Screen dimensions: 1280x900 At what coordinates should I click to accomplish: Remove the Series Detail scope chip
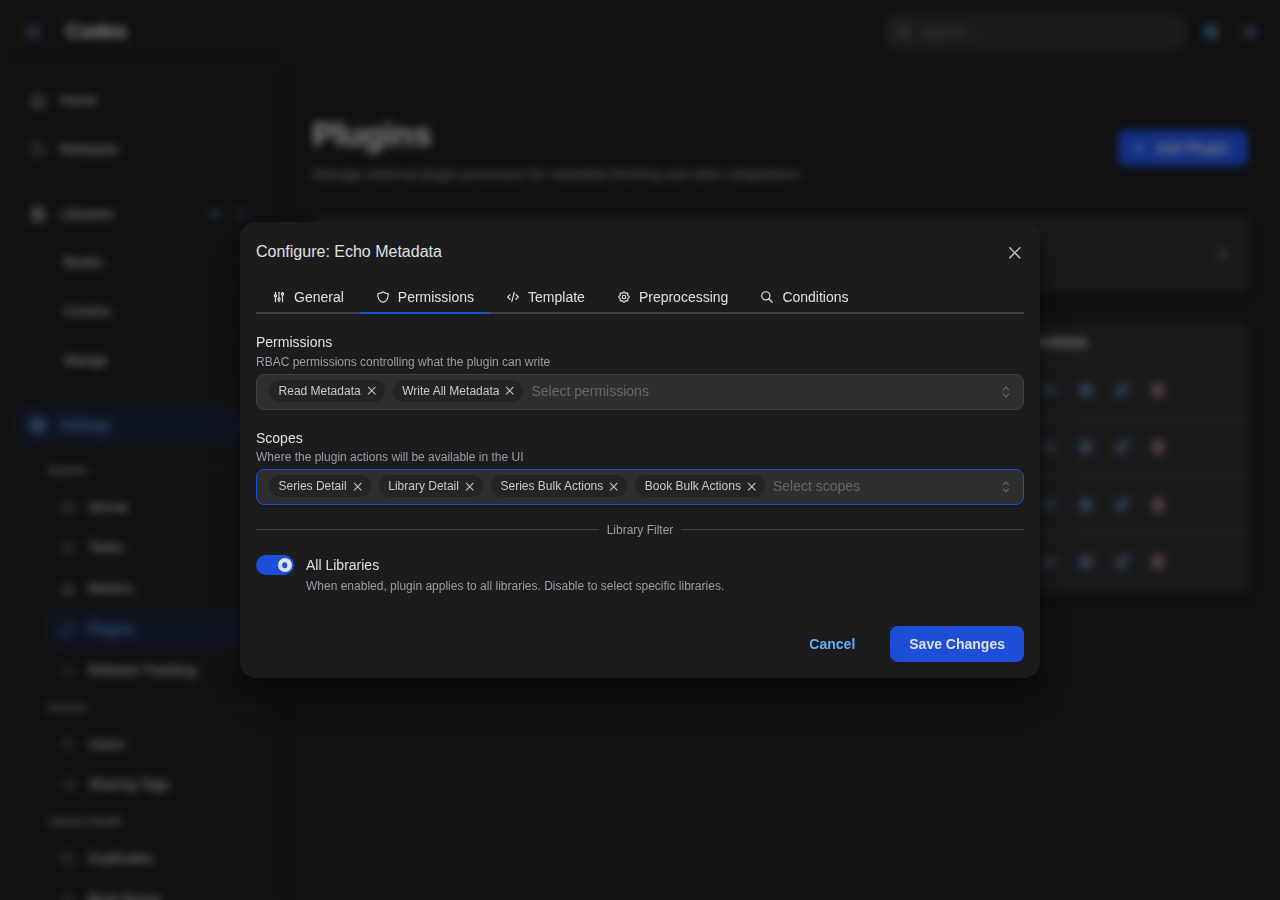coord(358,487)
